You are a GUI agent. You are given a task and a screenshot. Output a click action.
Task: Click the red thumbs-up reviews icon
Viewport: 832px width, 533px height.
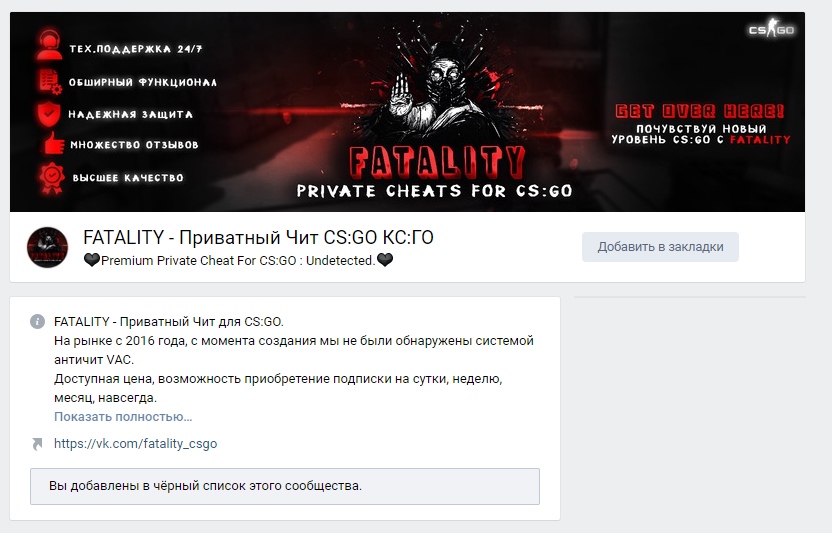coord(54,143)
